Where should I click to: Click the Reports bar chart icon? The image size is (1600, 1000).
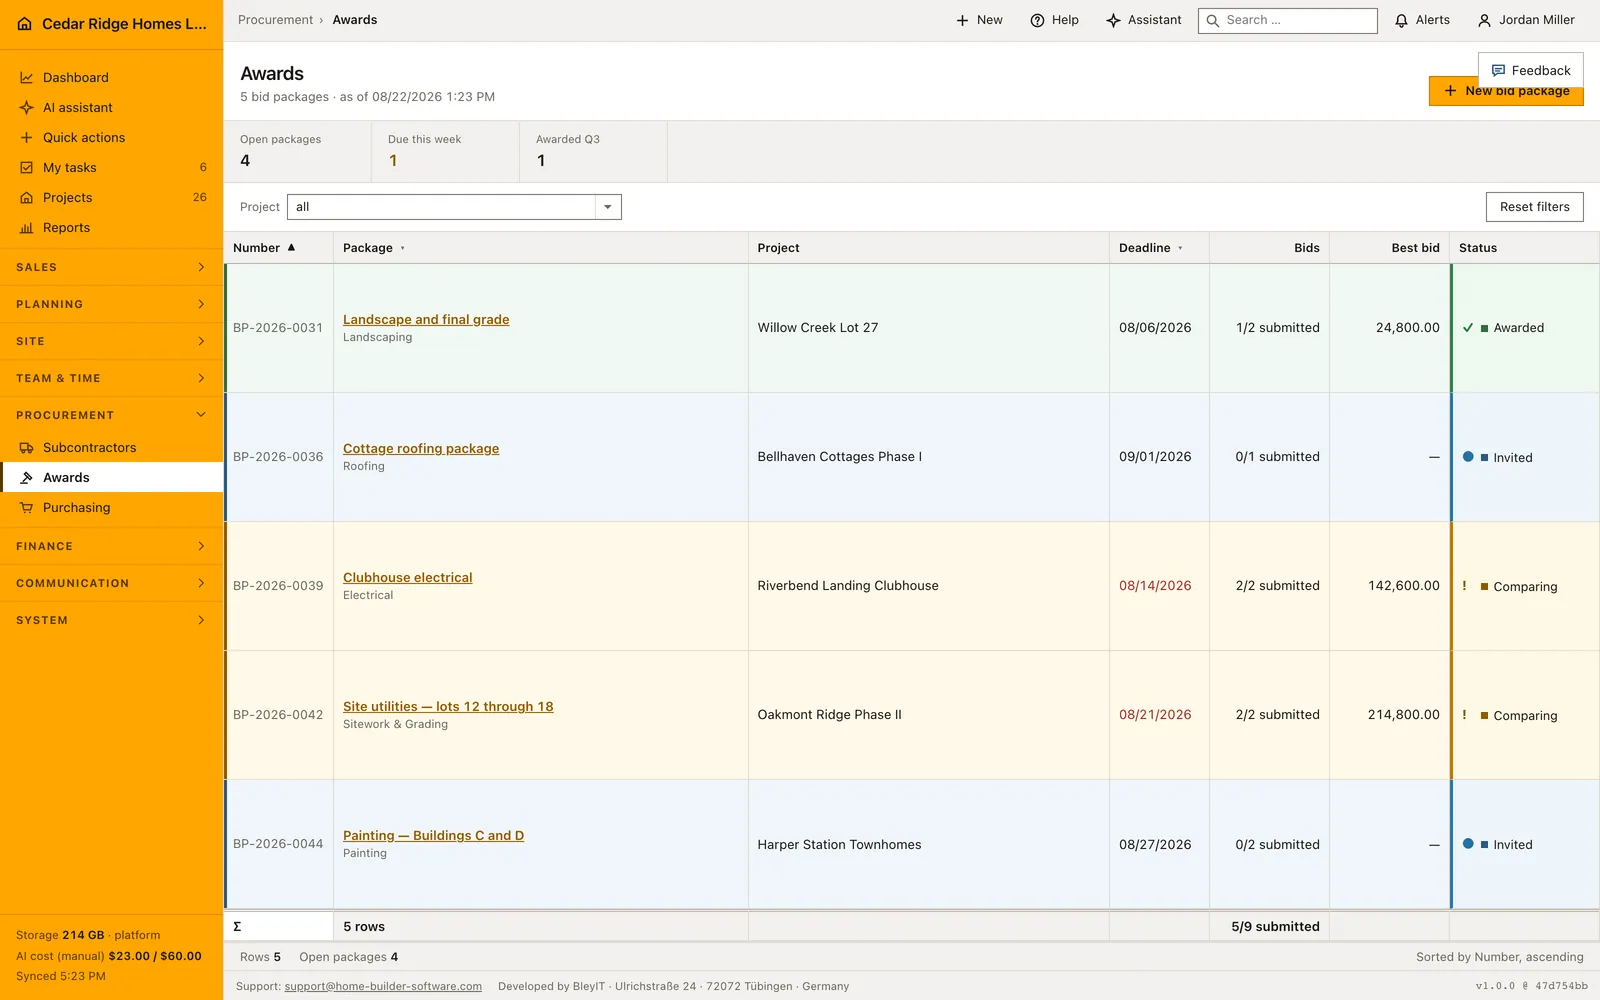27,227
